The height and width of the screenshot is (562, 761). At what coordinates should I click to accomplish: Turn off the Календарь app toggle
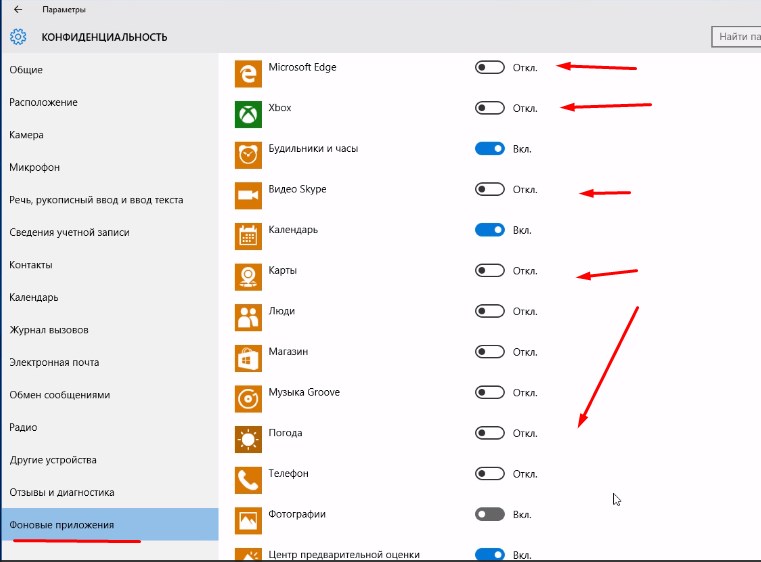click(490, 230)
